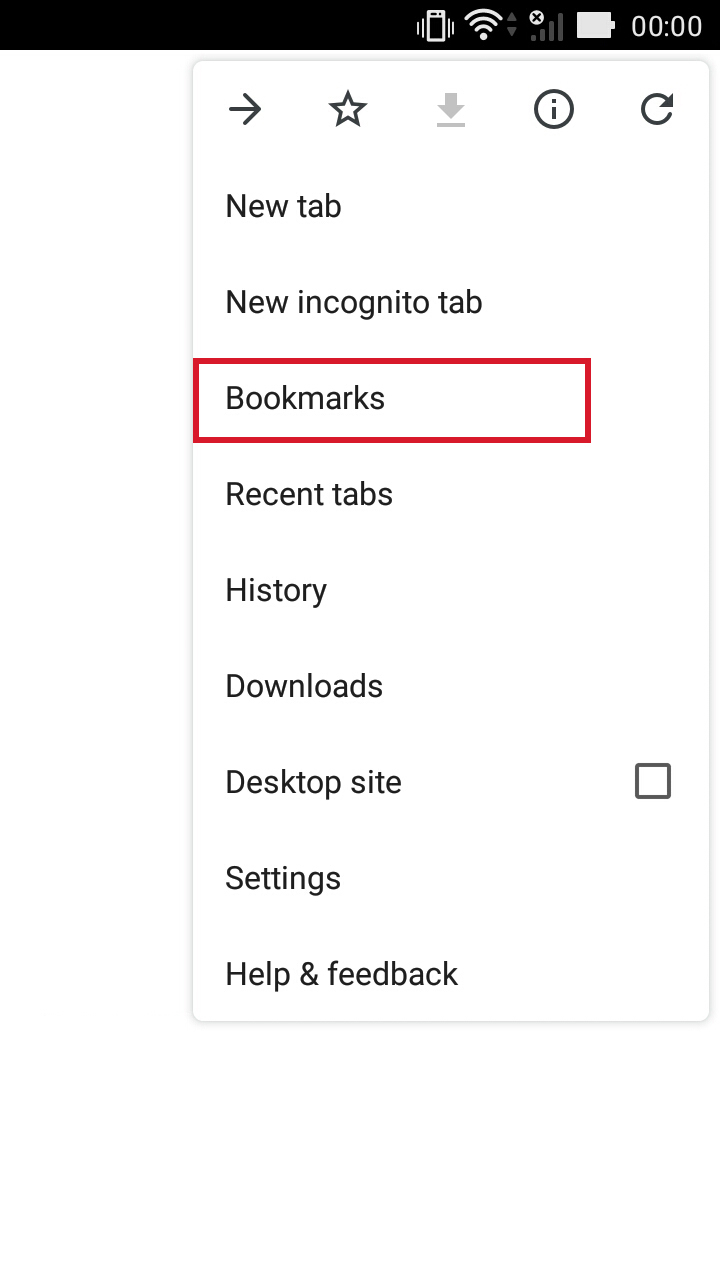The height and width of the screenshot is (1280, 720).
Task: Tap the mobile signal icon
Action: tap(545, 25)
